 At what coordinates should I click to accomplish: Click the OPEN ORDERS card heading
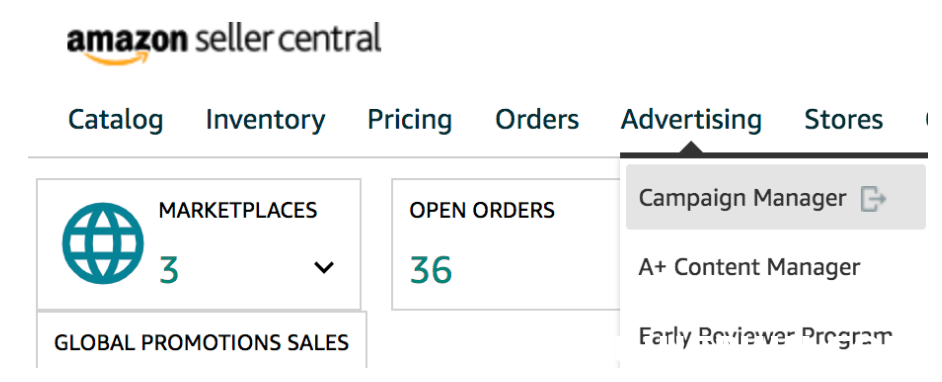(482, 210)
